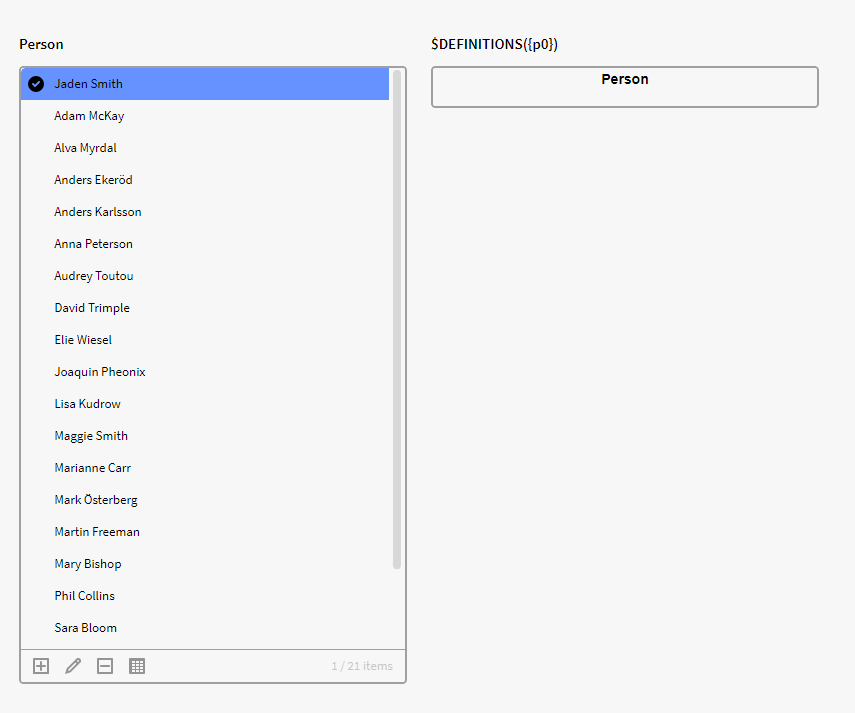
Task: Select Sara Bloom in the list
Action: coord(85,628)
